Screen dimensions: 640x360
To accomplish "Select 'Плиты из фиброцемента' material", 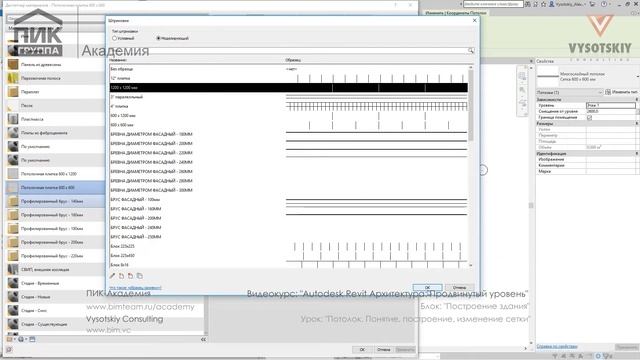I will pyautogui.click(x=56, y=133).
